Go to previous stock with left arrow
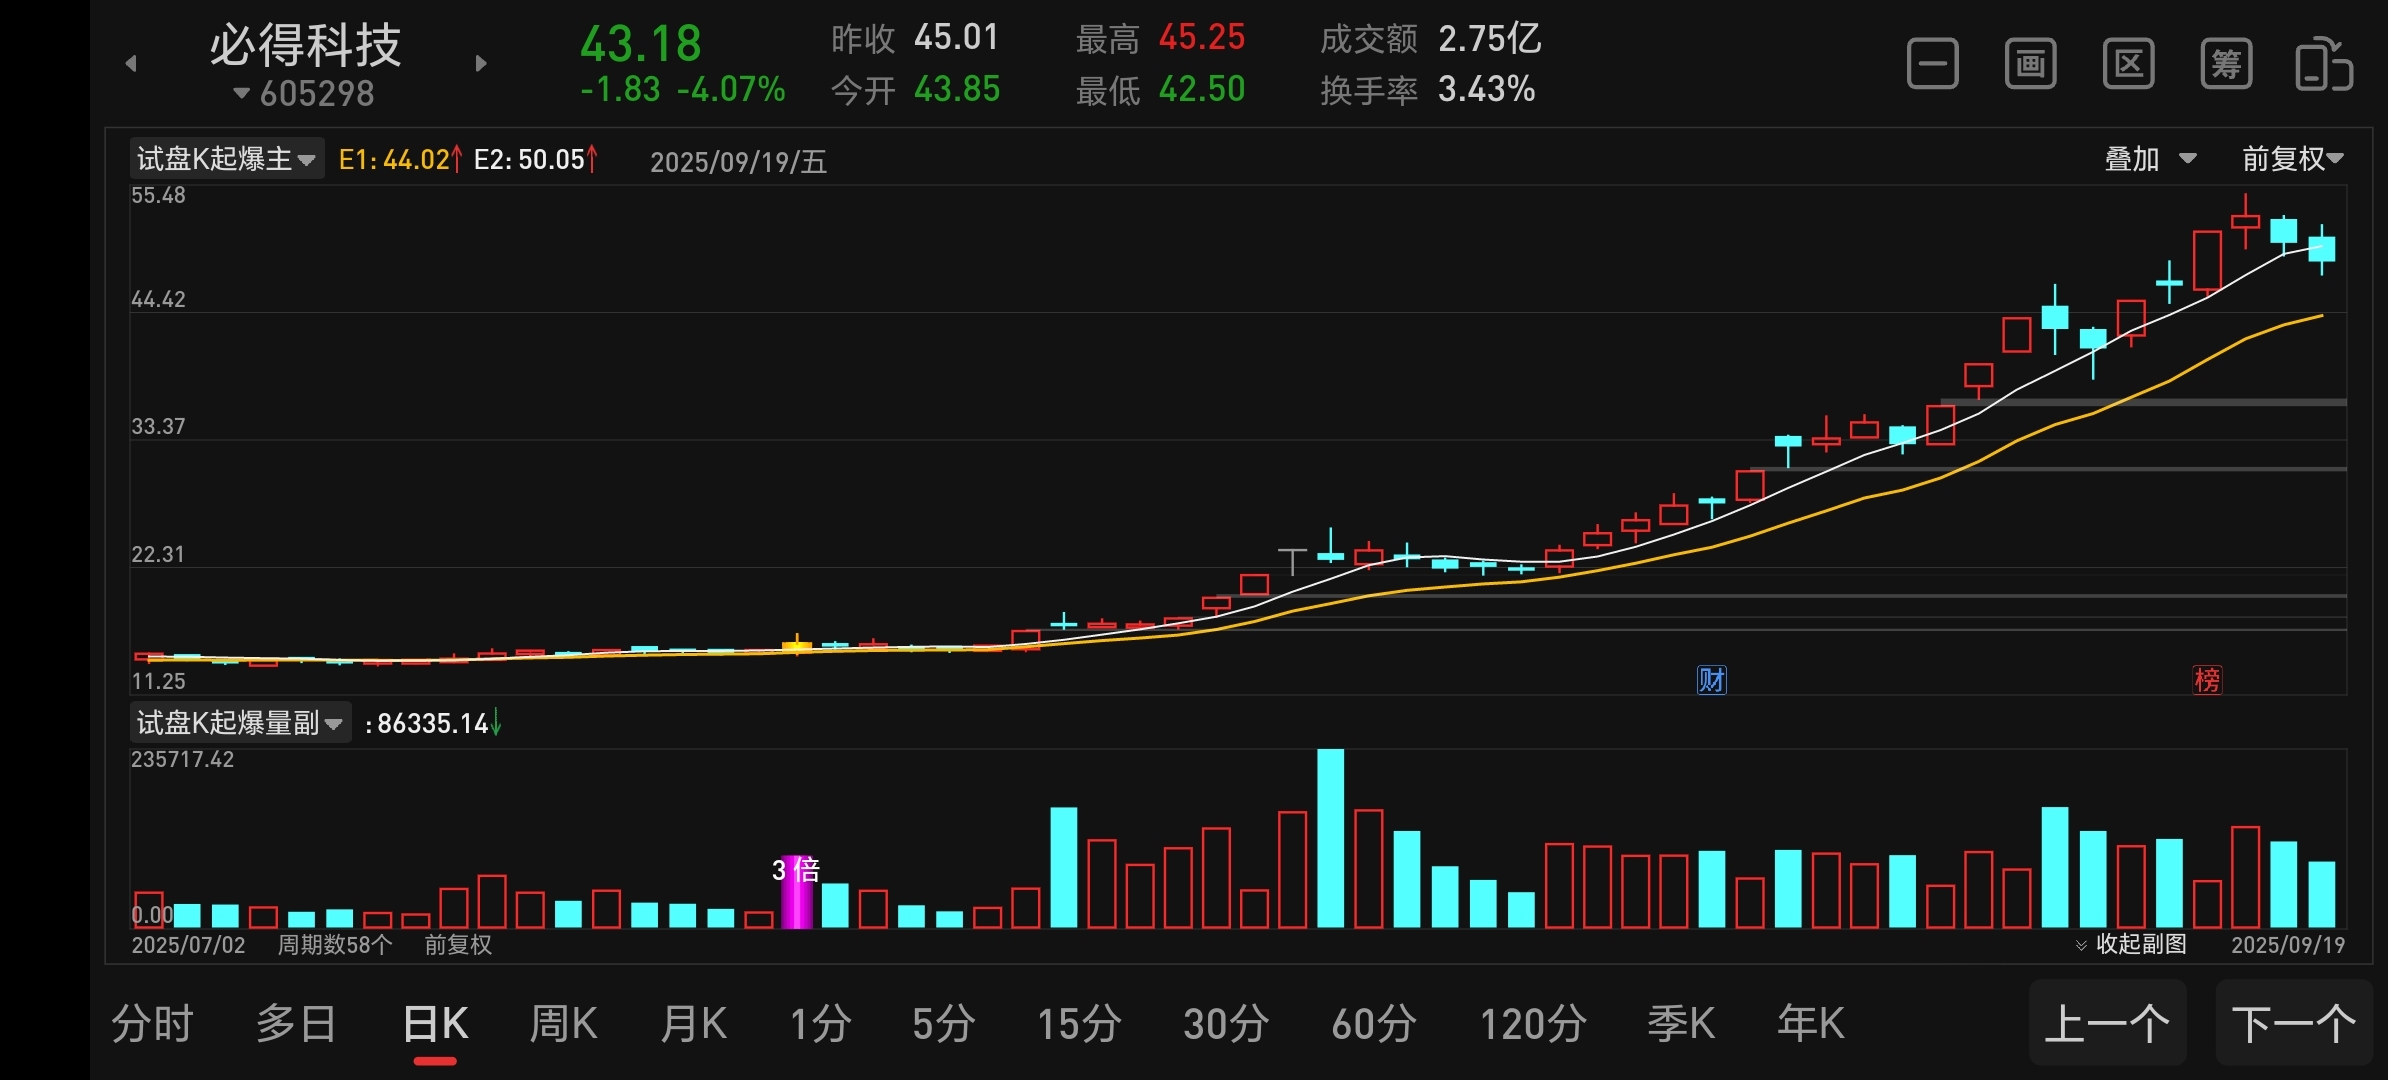This screenshot has height=1080, width=2388. pyautogui.click(x=131, y=64)
